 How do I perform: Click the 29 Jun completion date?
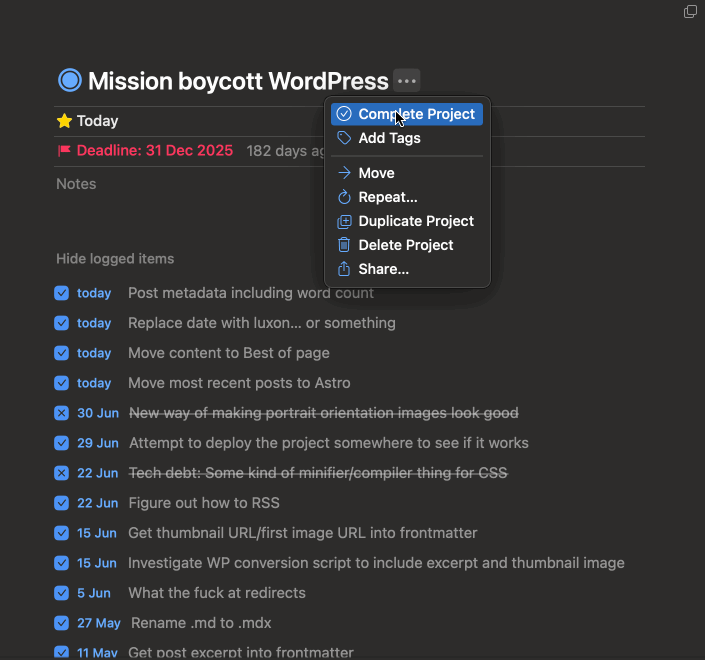tap(98, 443)
